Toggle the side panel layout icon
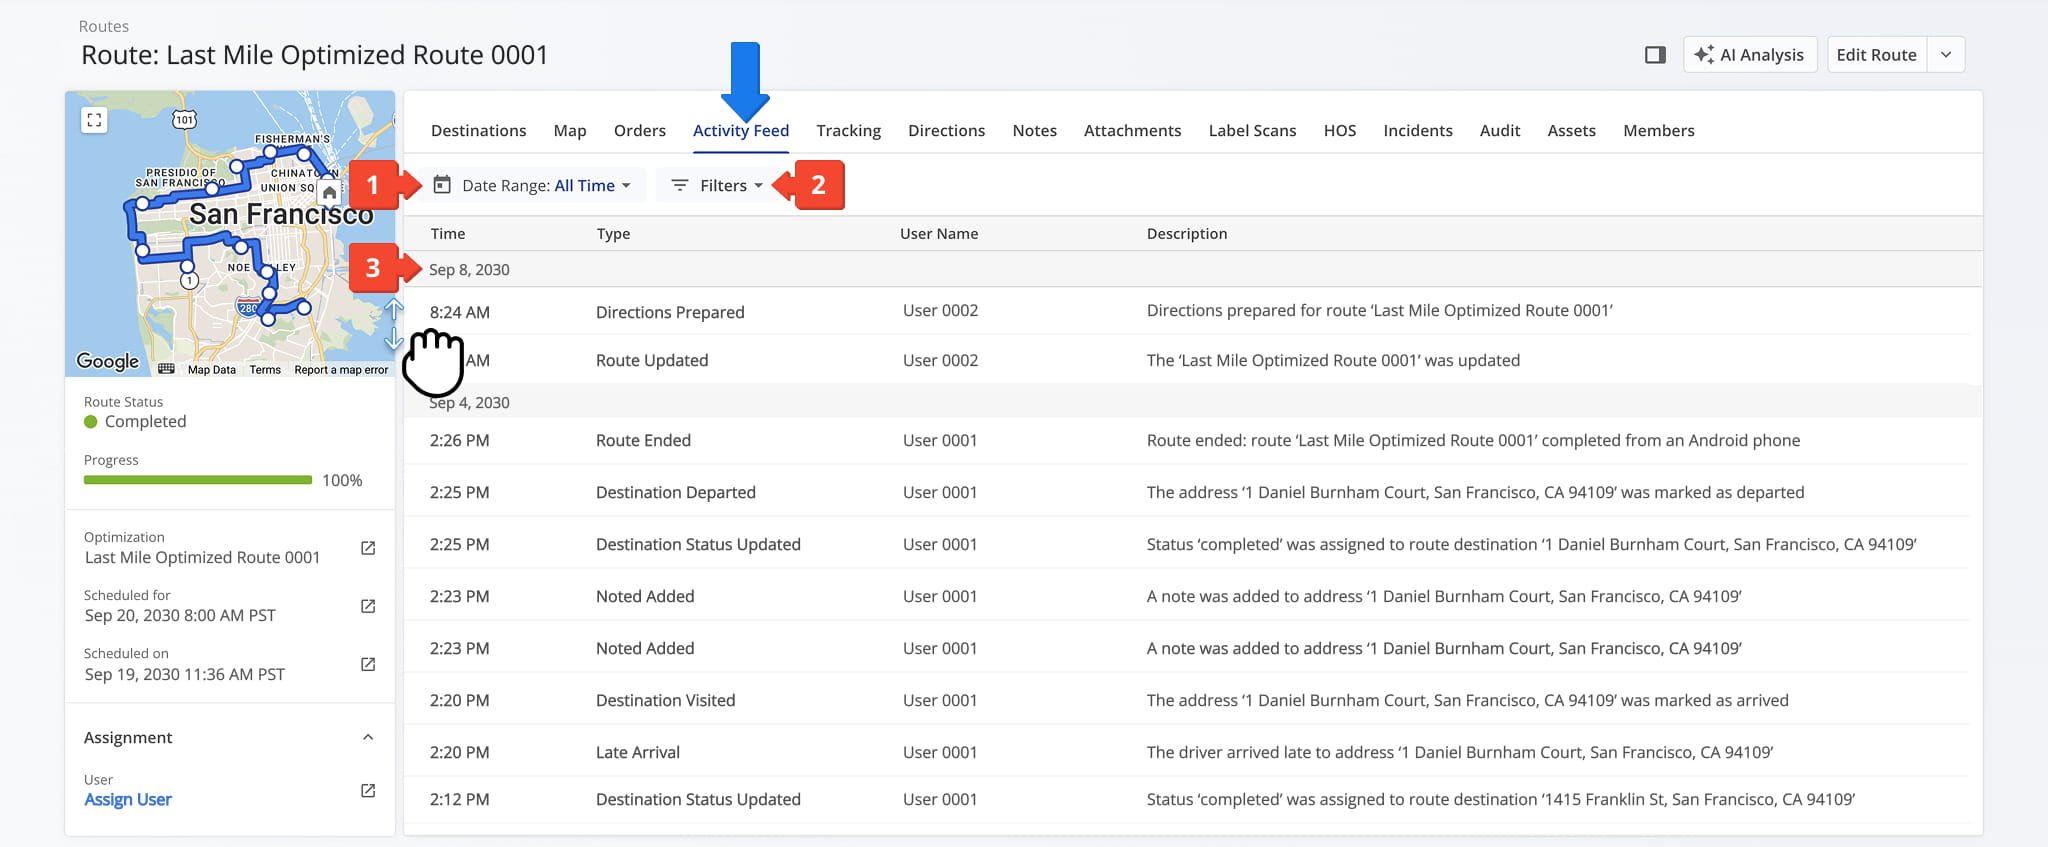The width and height of the screenshot is (2048, 847). 1655,55
